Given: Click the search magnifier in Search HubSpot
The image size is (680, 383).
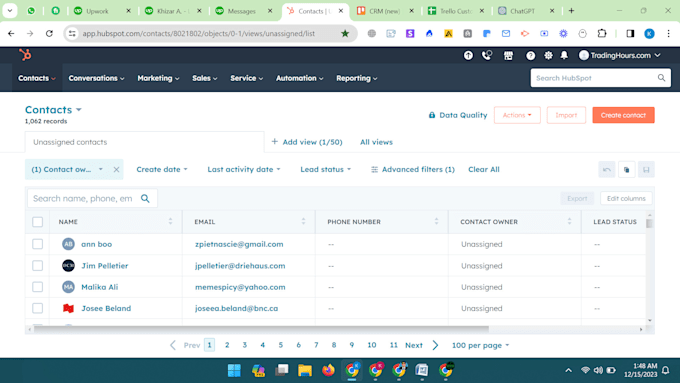Looking at the screenshot, I should click(x=661, y=78).
